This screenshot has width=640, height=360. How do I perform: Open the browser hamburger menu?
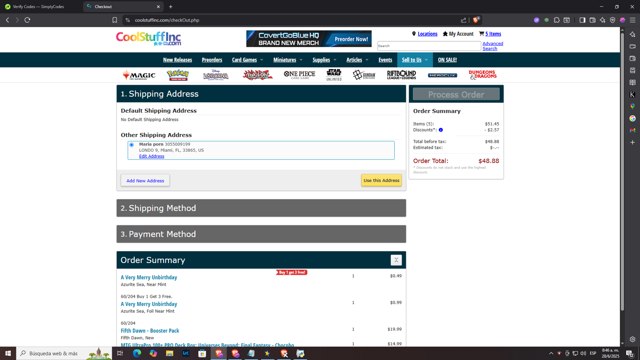pos(633,20)
